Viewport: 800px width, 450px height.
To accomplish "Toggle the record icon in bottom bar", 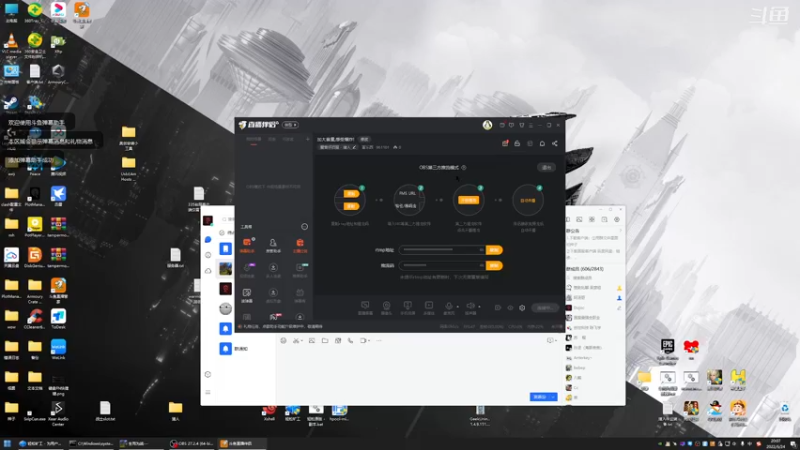I will point(497,308).
